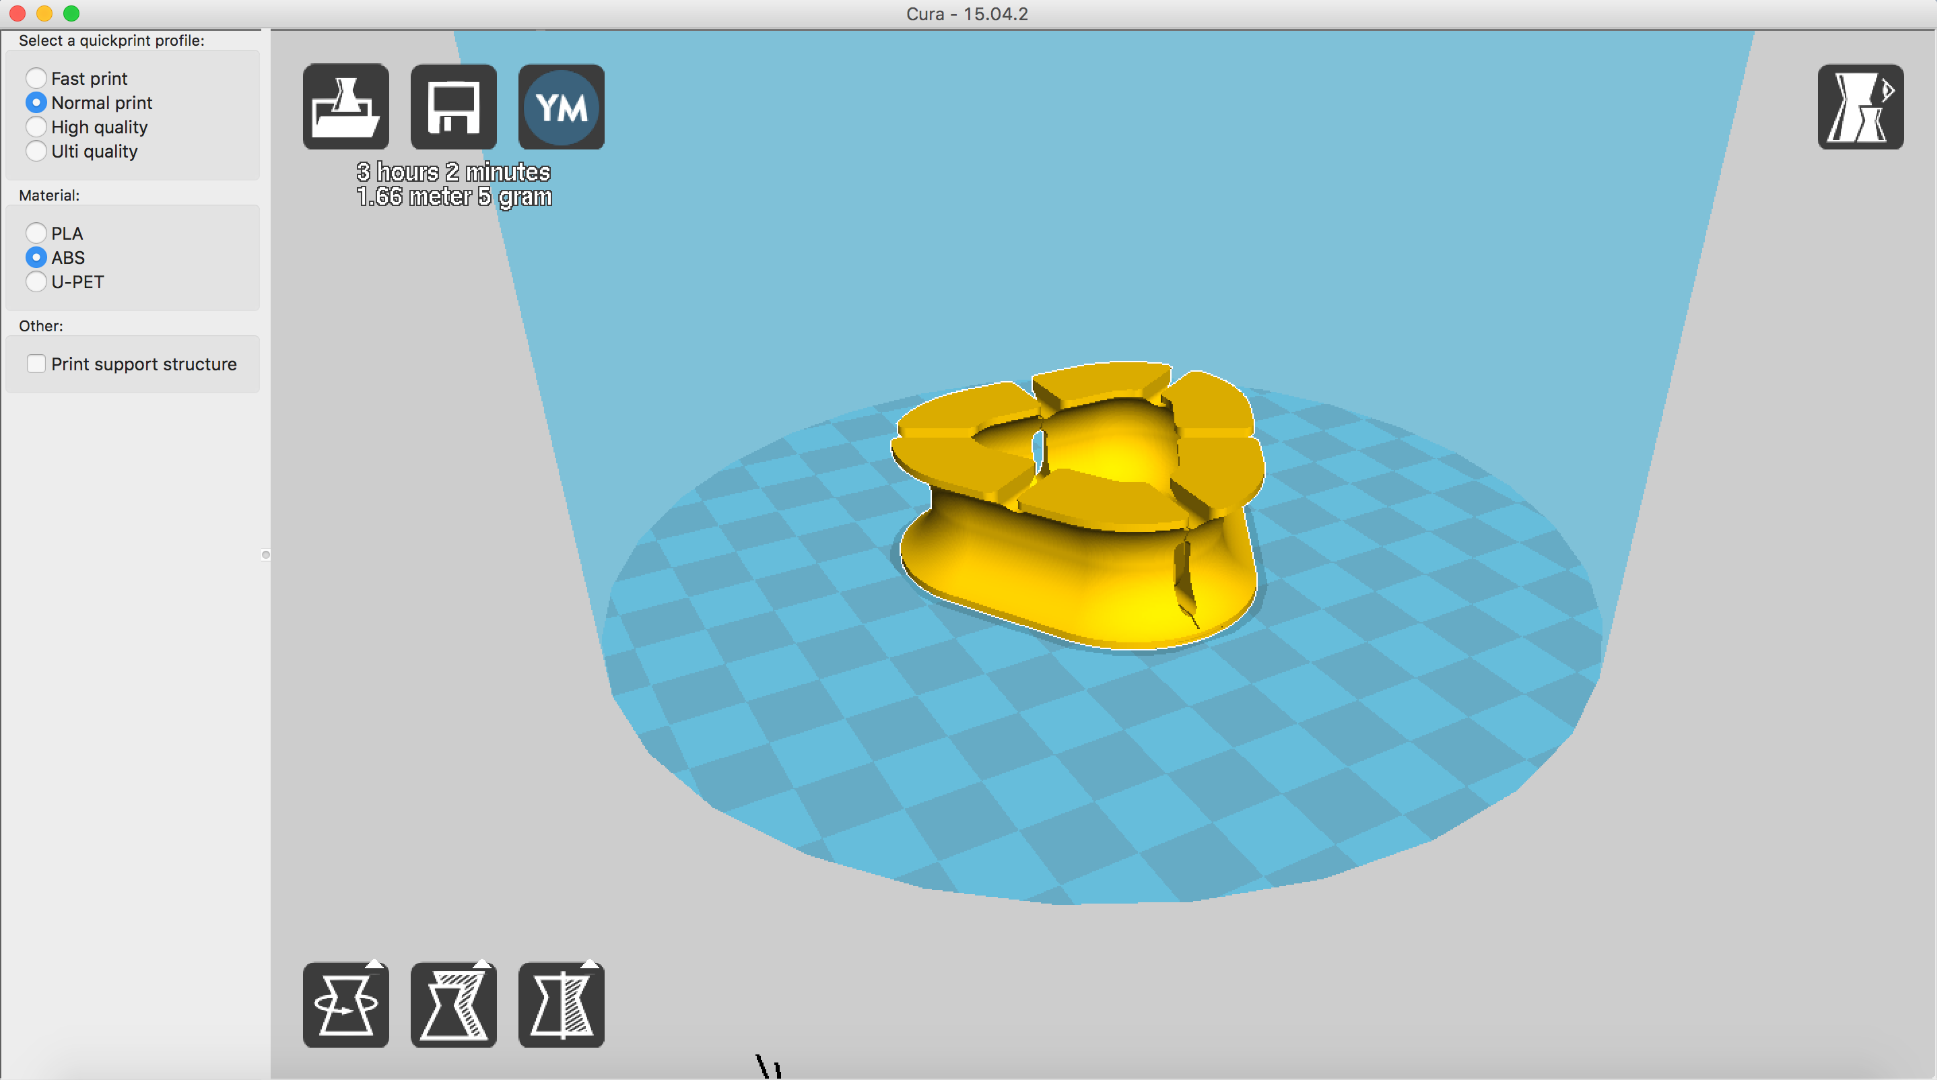Click the Cura window title bar

(x=968, y=13)
